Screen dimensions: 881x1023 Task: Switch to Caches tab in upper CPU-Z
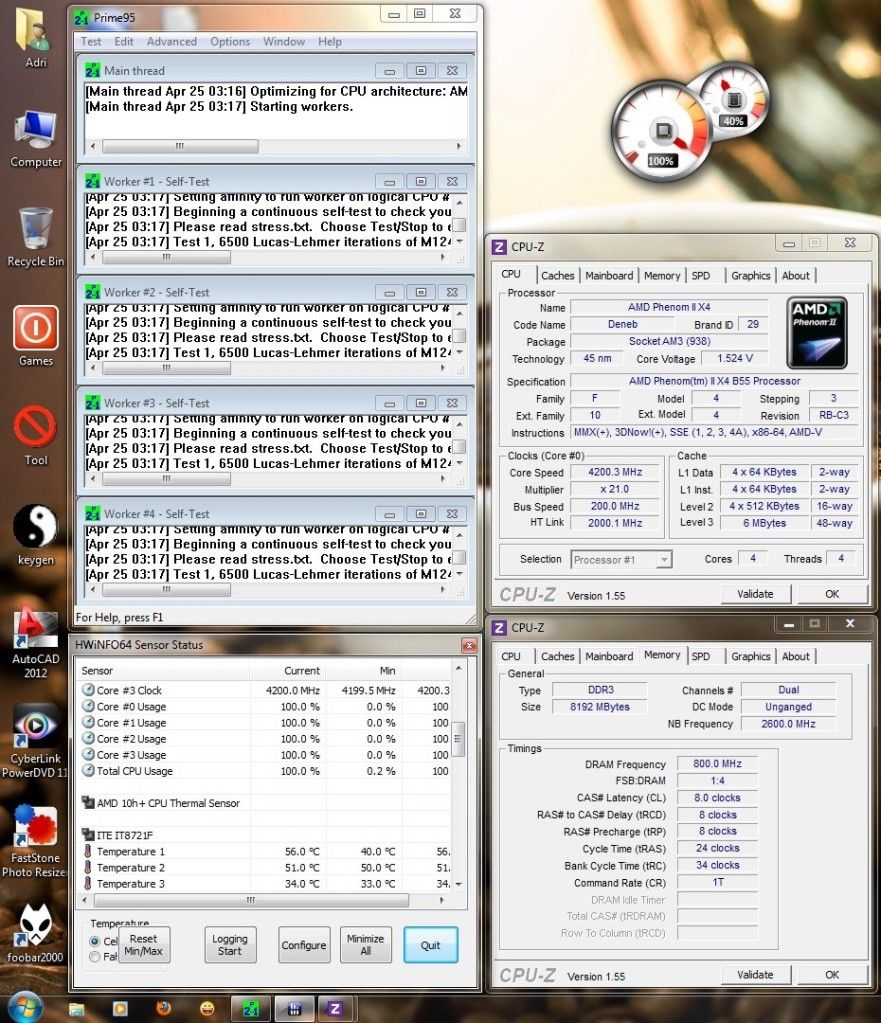tap(557, 275)
